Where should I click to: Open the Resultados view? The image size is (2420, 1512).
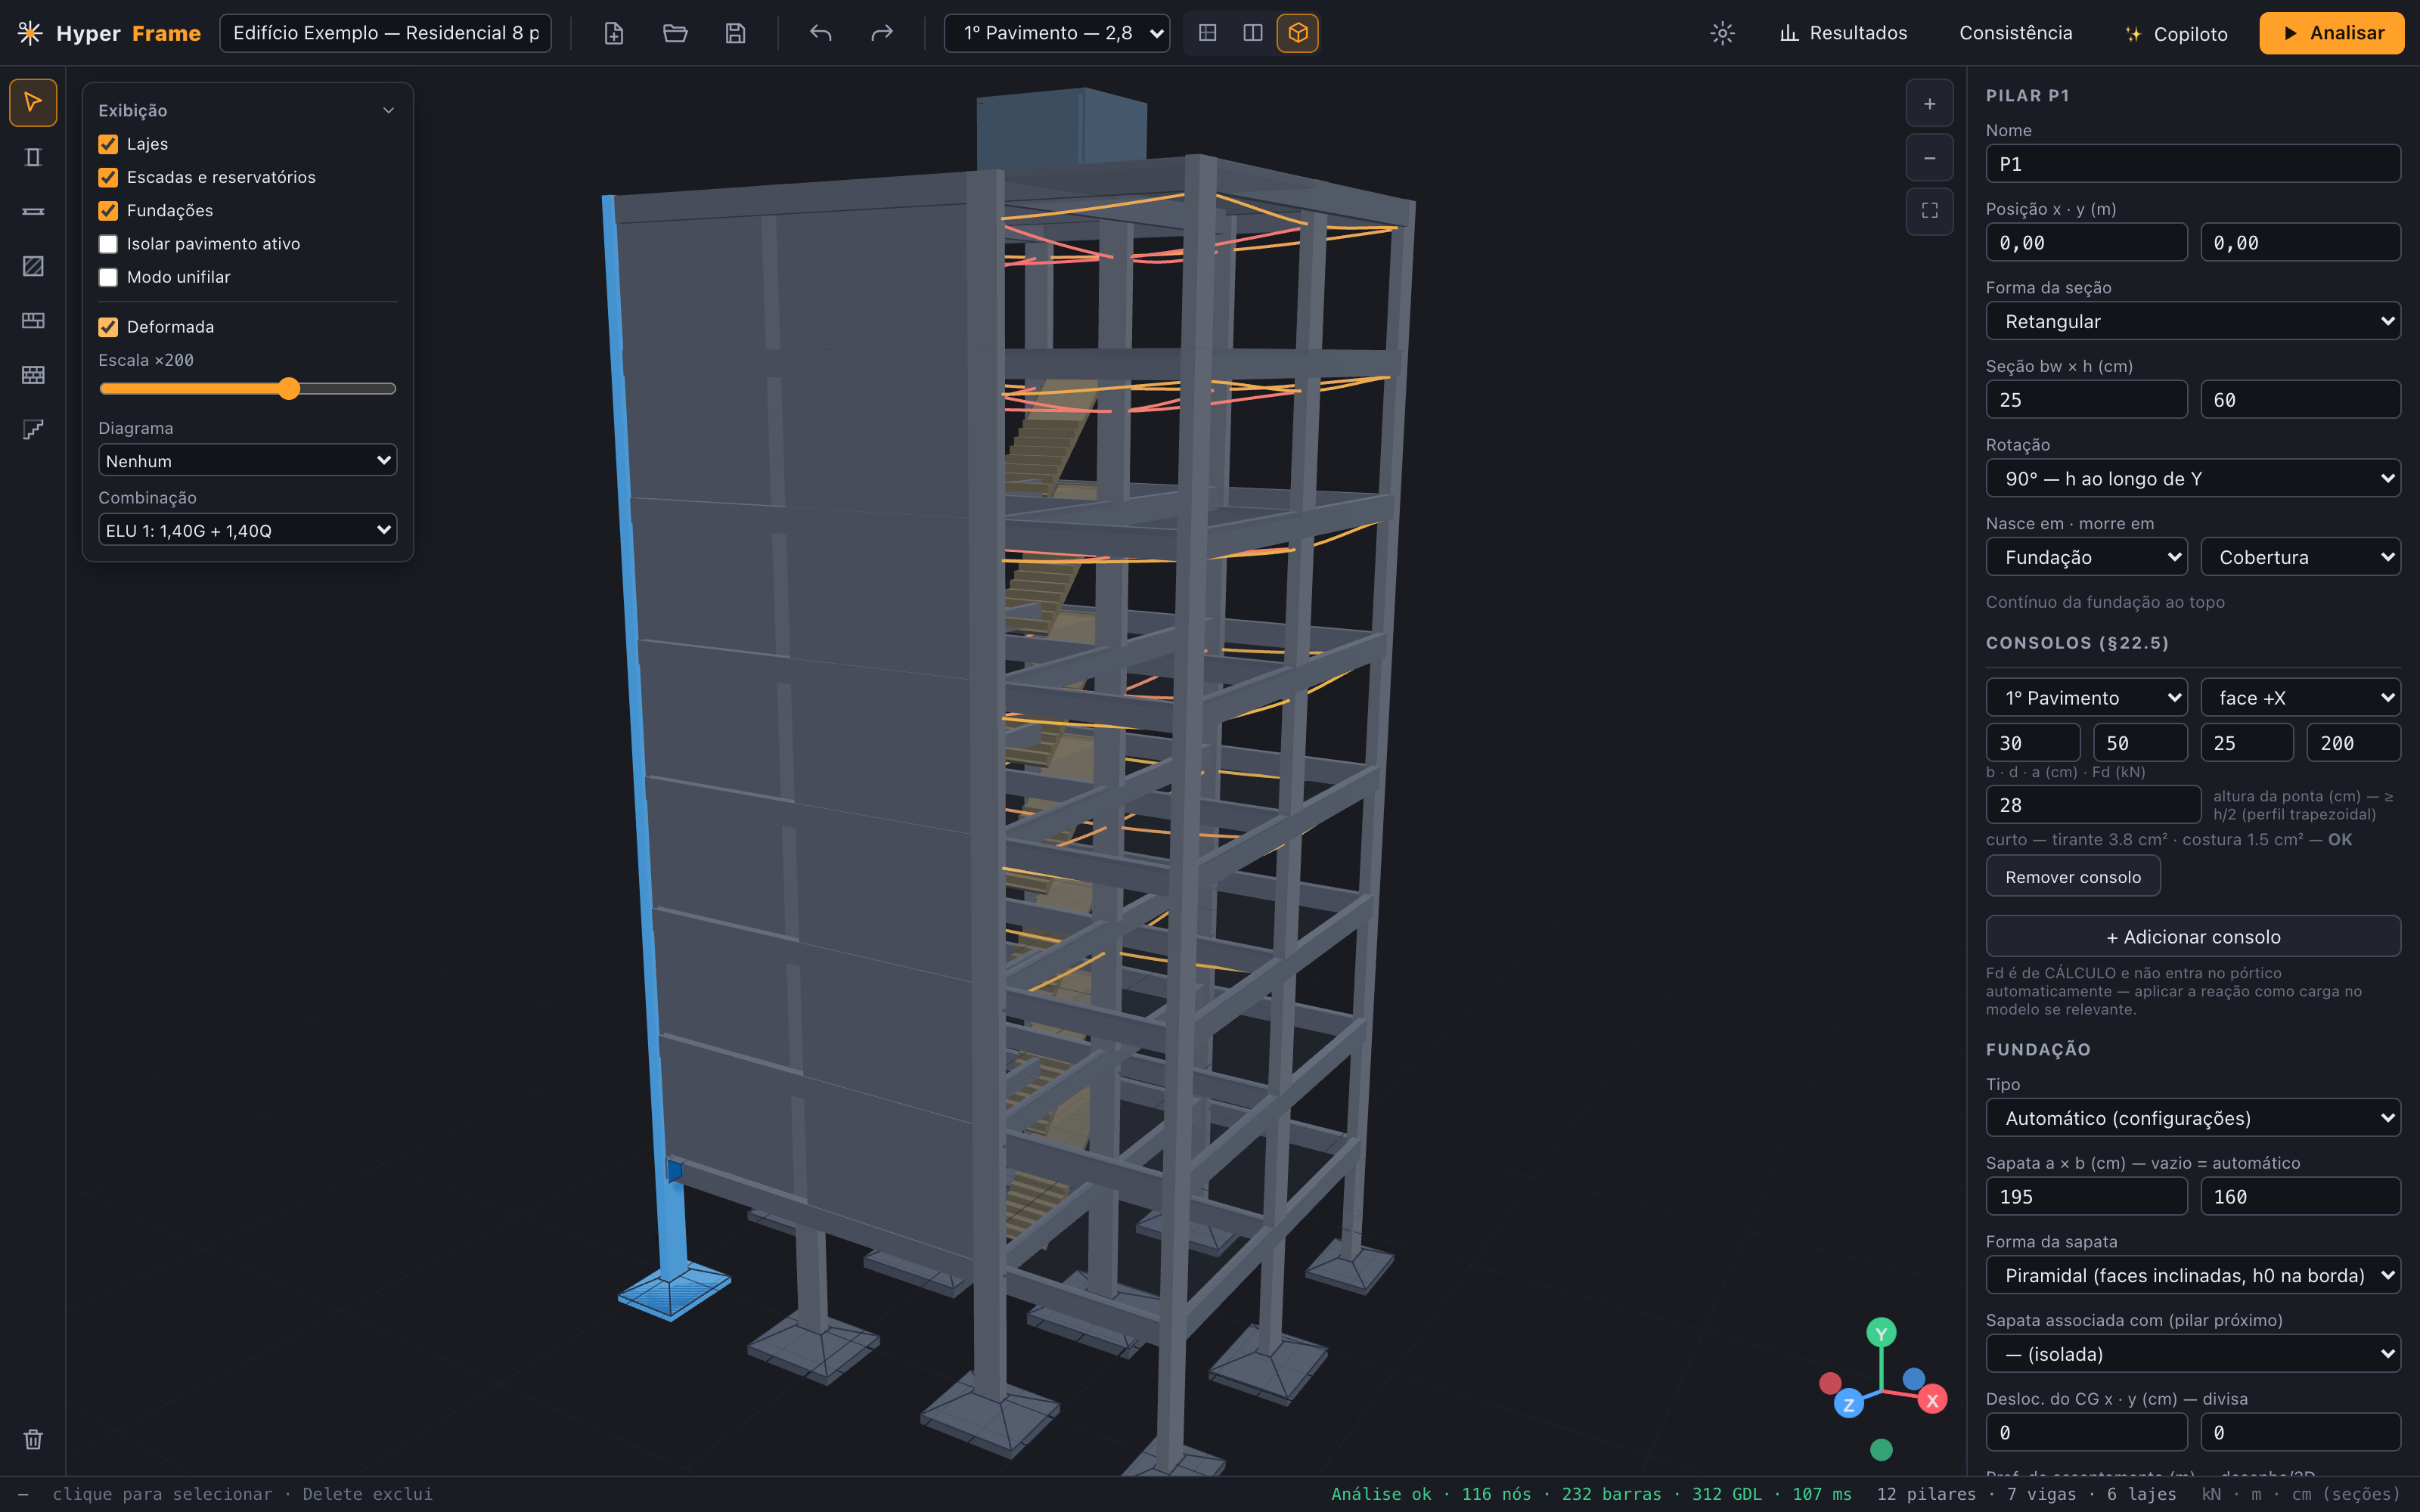pos(1843,33)
